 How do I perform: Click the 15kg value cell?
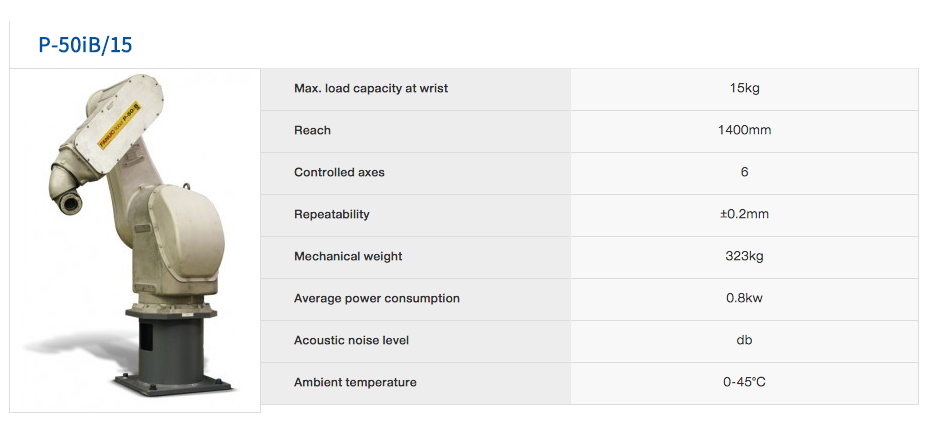point(744,89)
